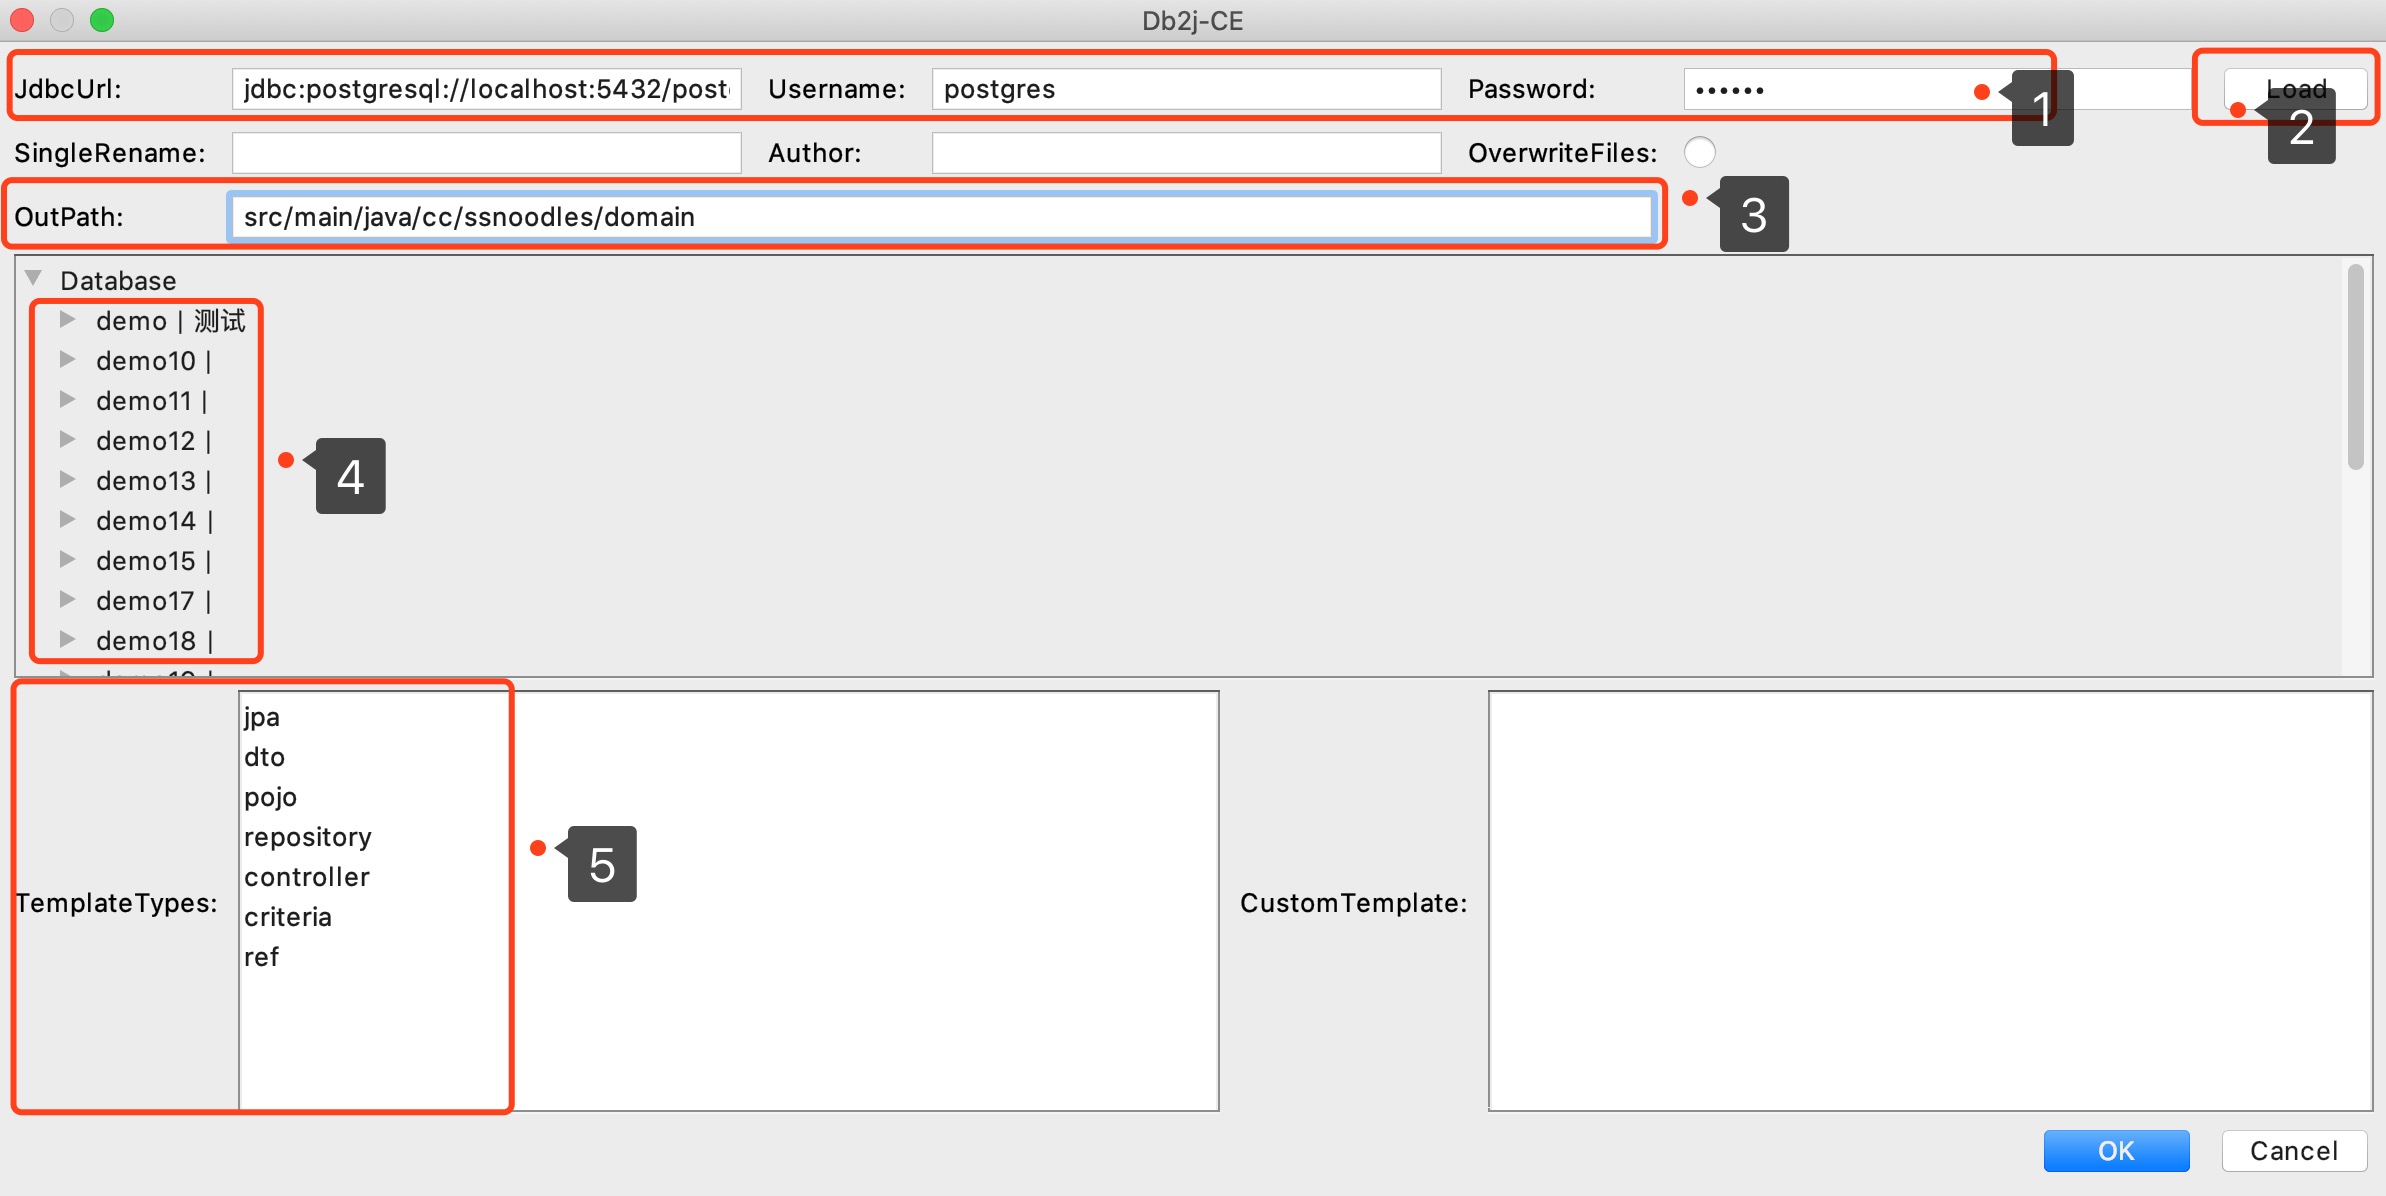The image size is (2386, 1196).
Task: Click into the Author text field
Action: click(1186, 153)
